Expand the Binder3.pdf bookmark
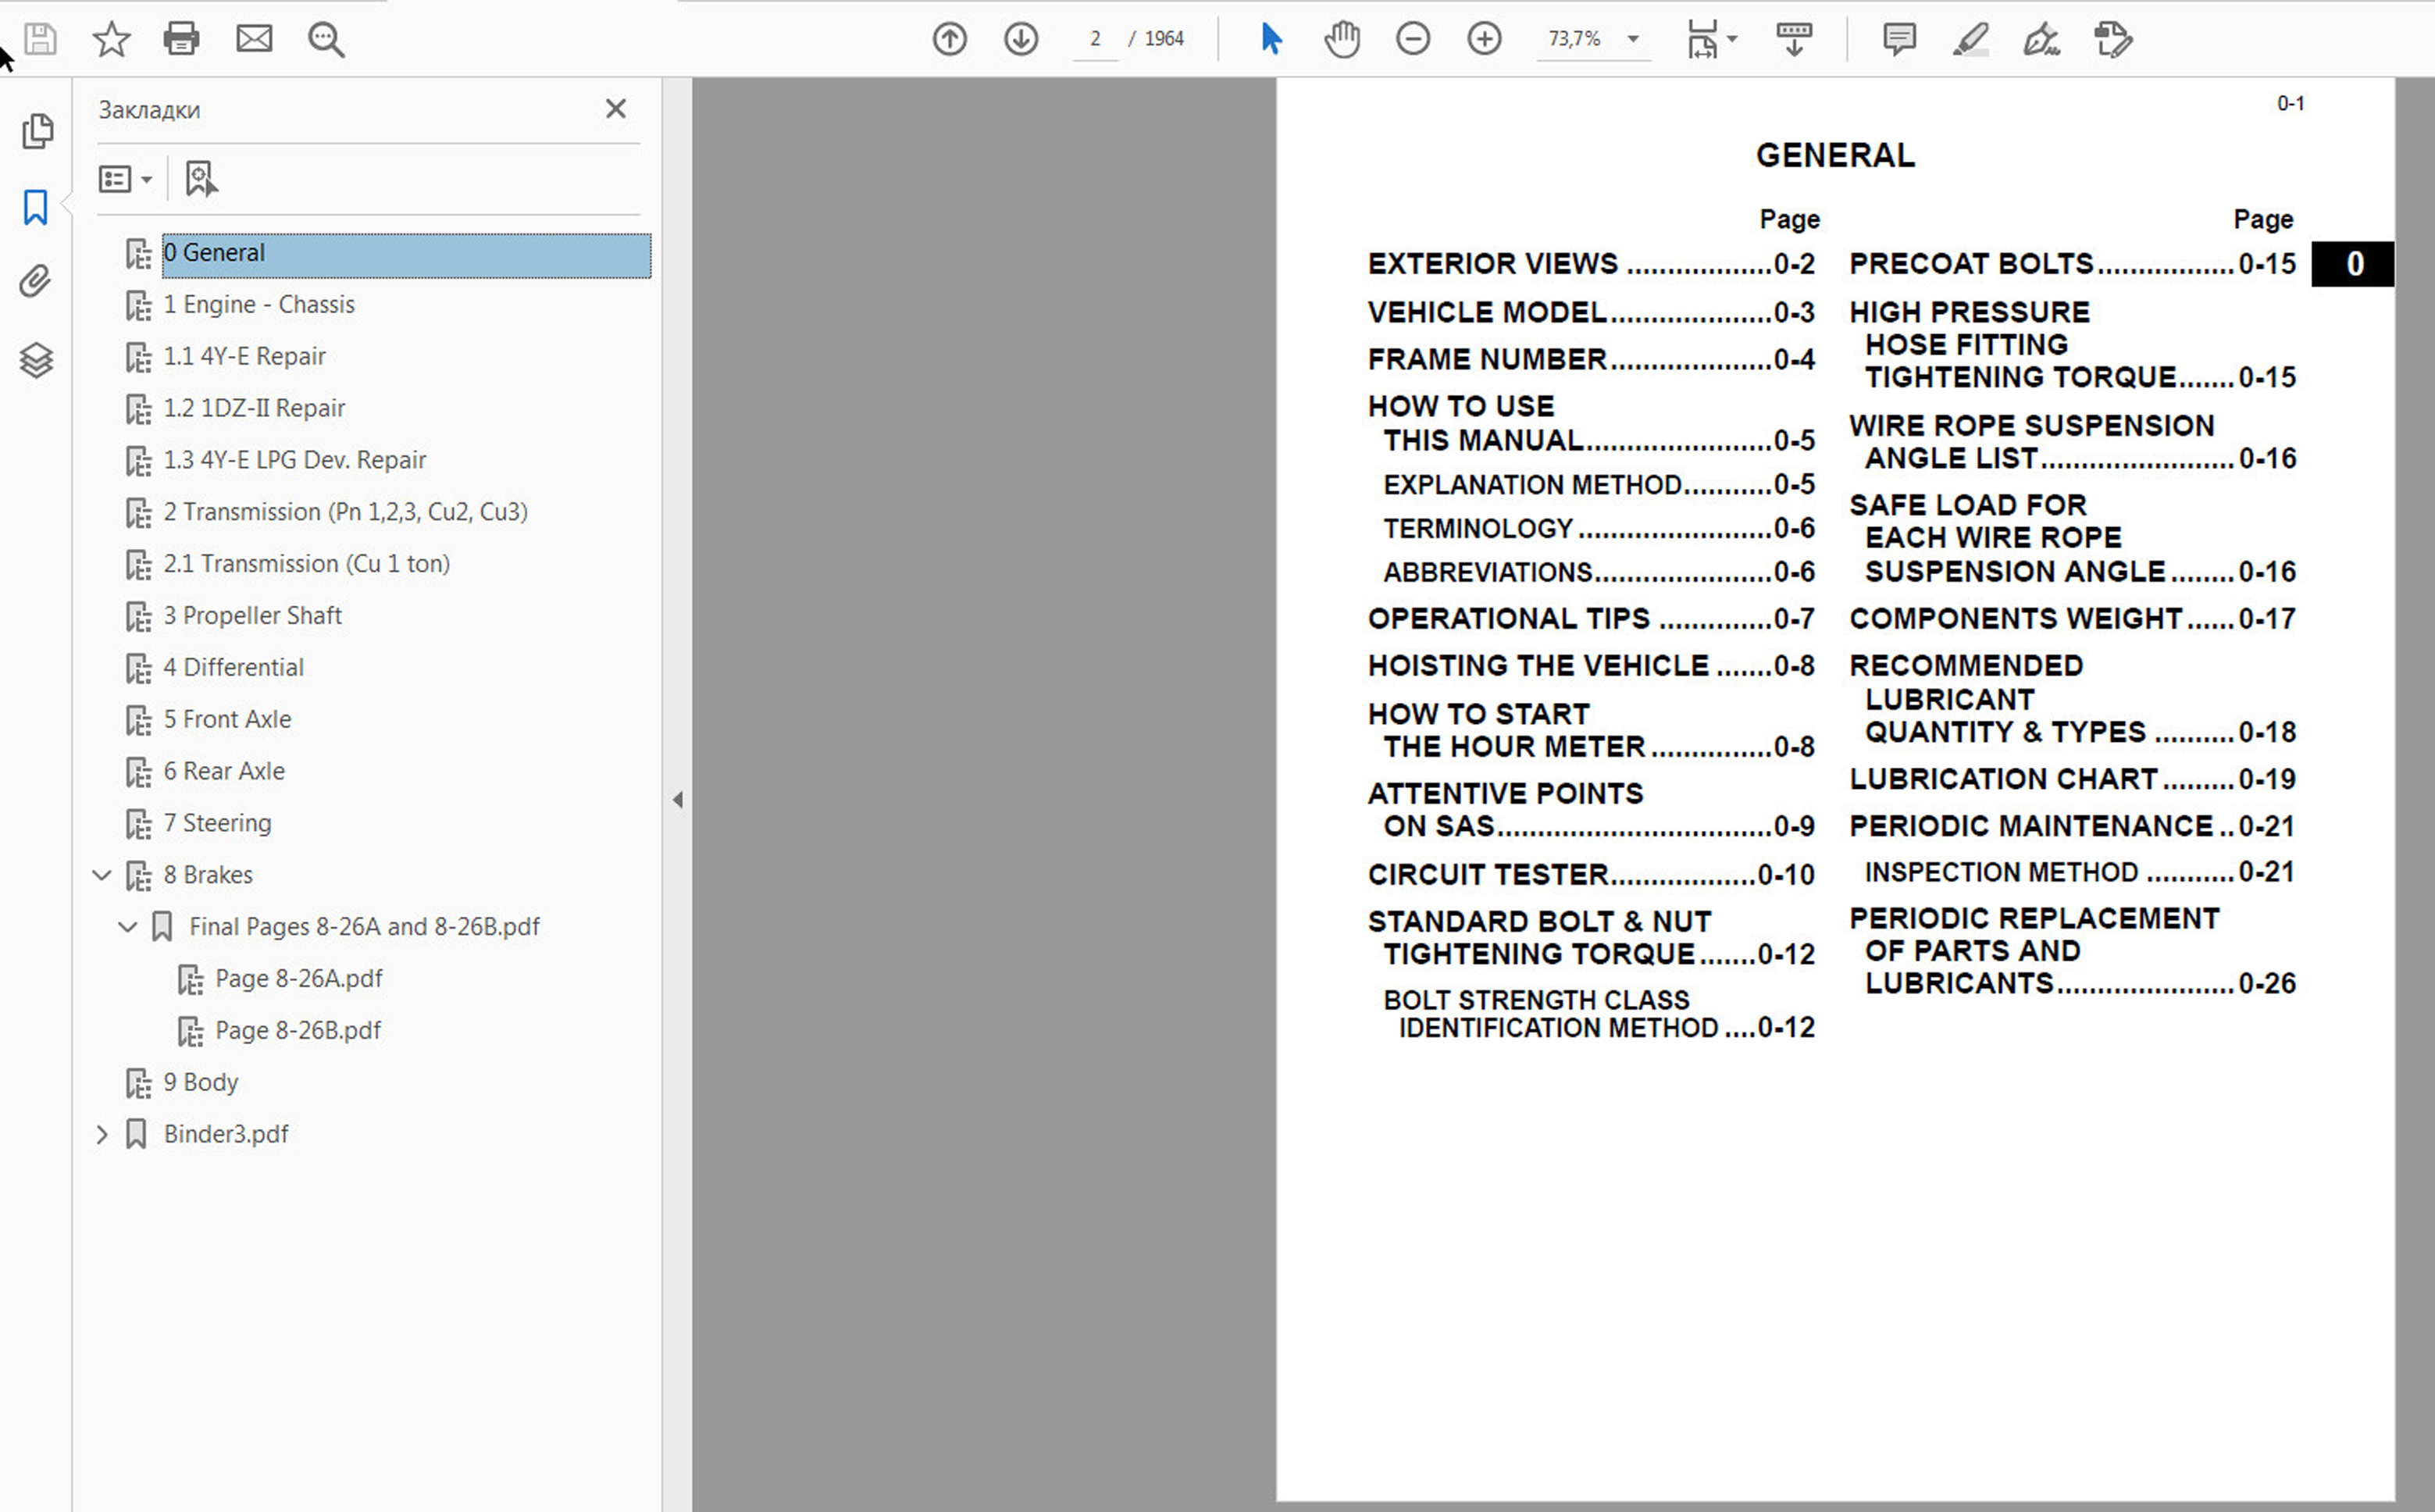The image size is (2435, 1512). click(102, 1134)
